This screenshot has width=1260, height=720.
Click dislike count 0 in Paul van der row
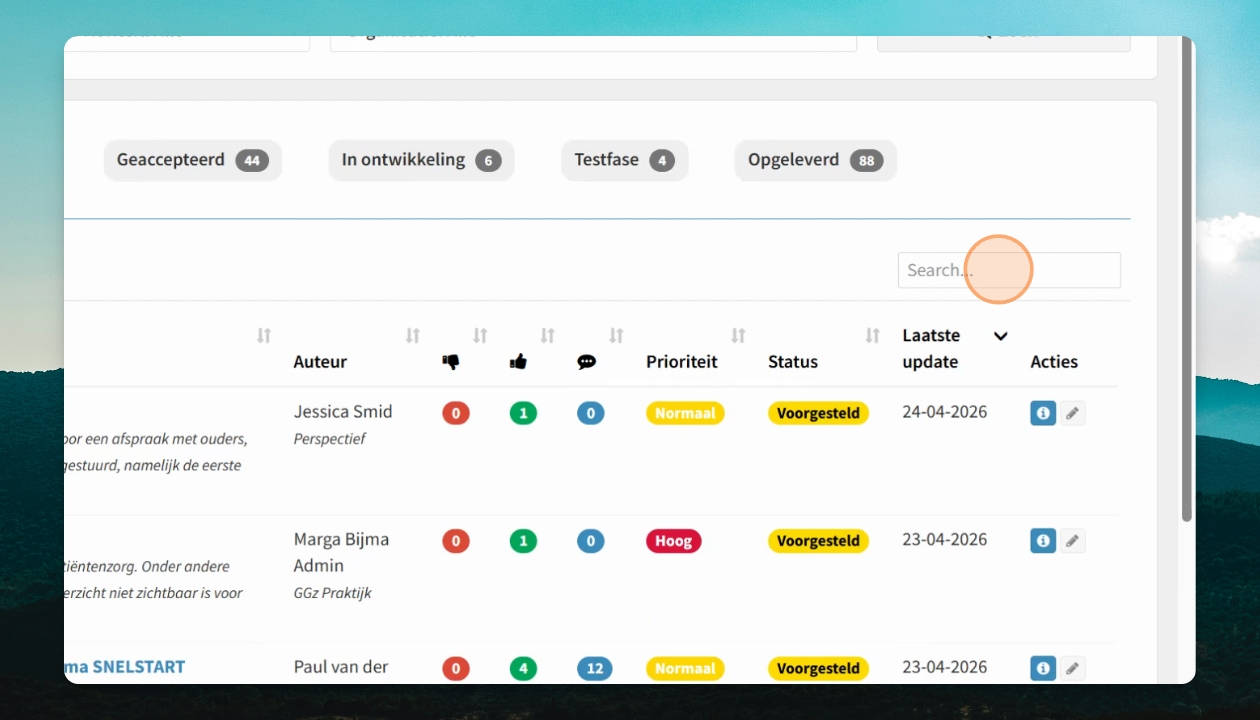(x=456, y=668)
